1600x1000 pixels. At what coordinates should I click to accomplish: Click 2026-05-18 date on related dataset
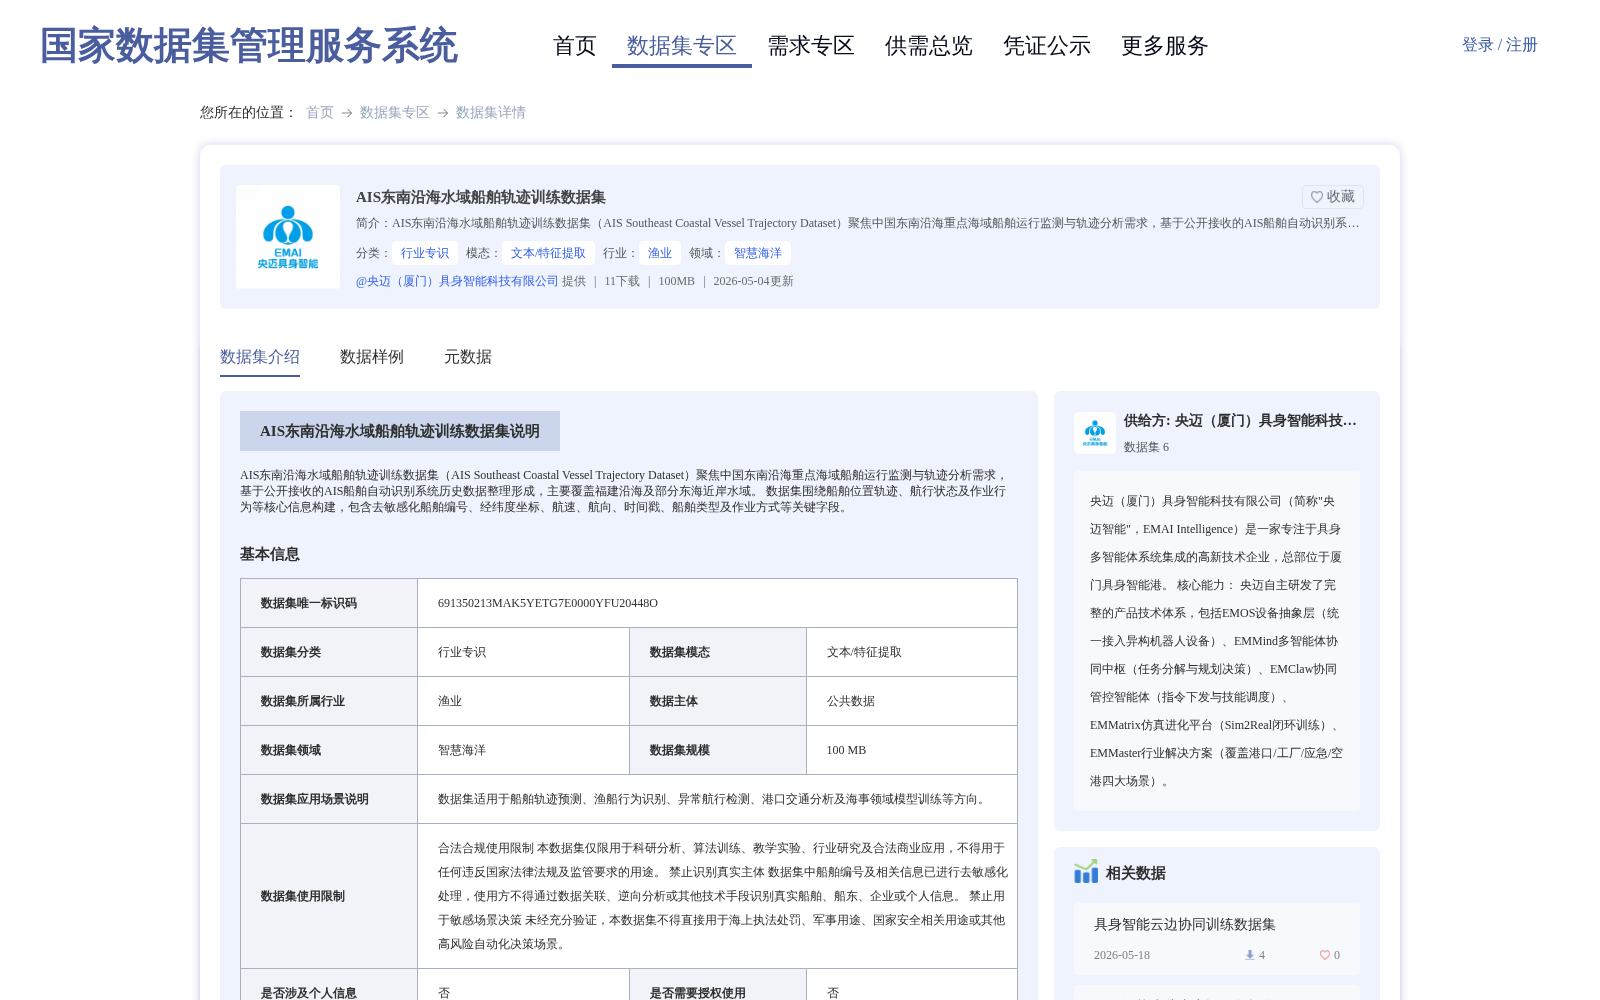click(x=1122, y=955)
